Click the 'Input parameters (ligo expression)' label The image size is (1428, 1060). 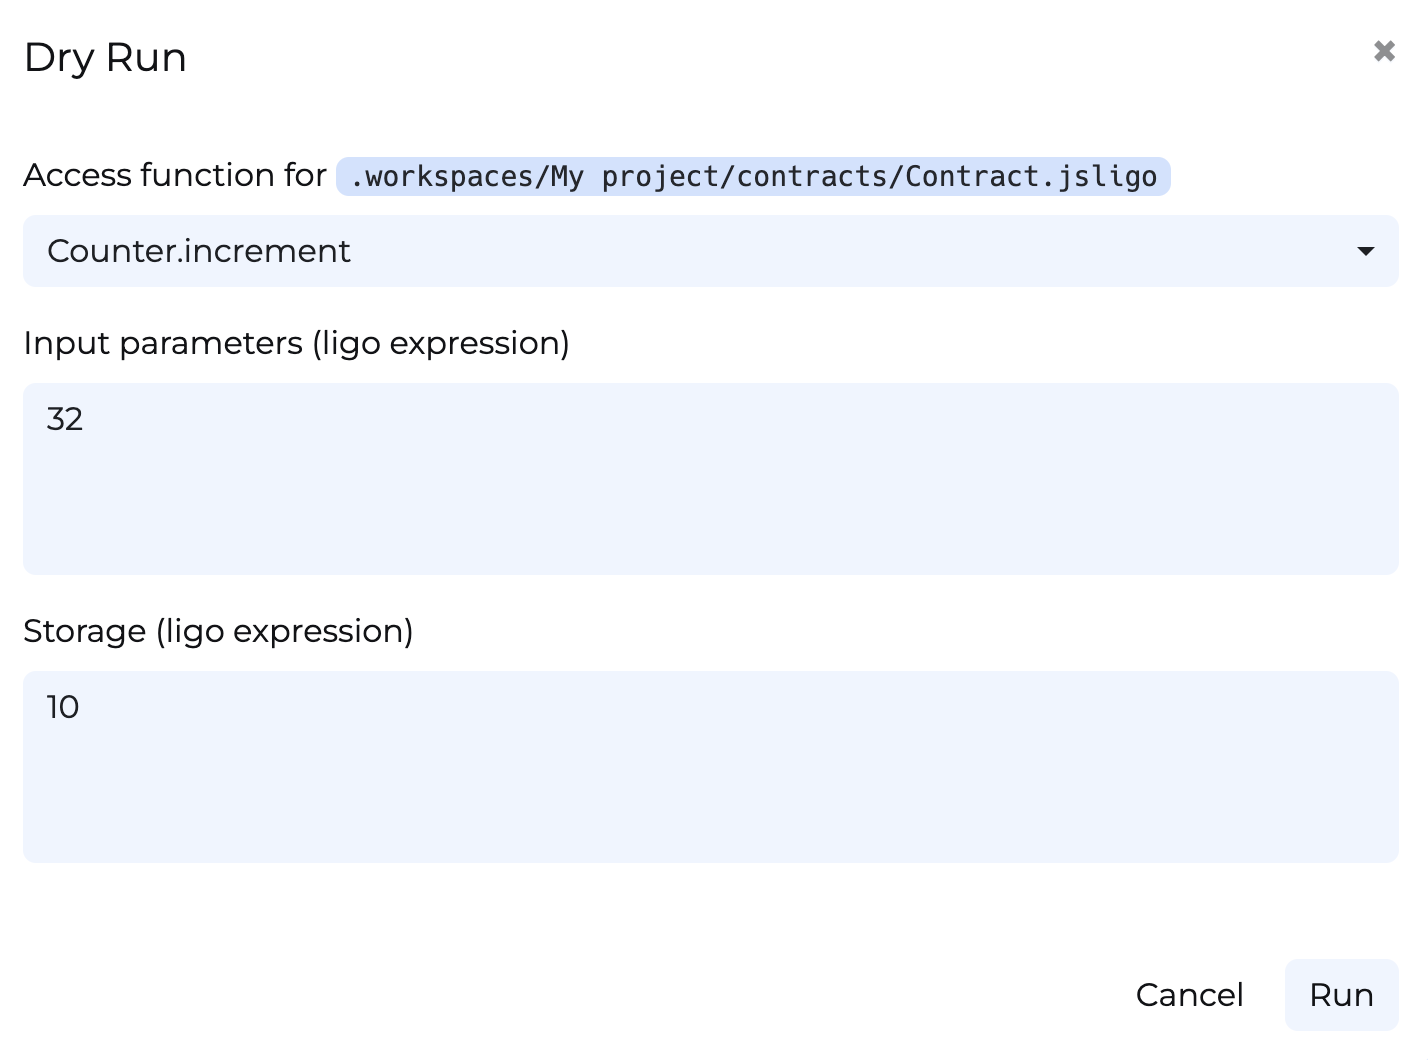[296, 343]
